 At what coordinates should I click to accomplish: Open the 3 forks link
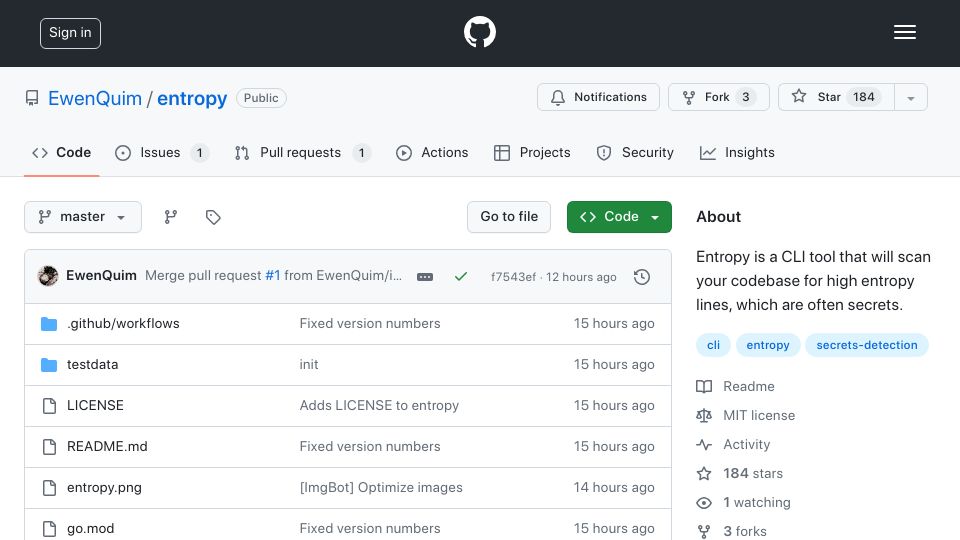coord(732,531)
